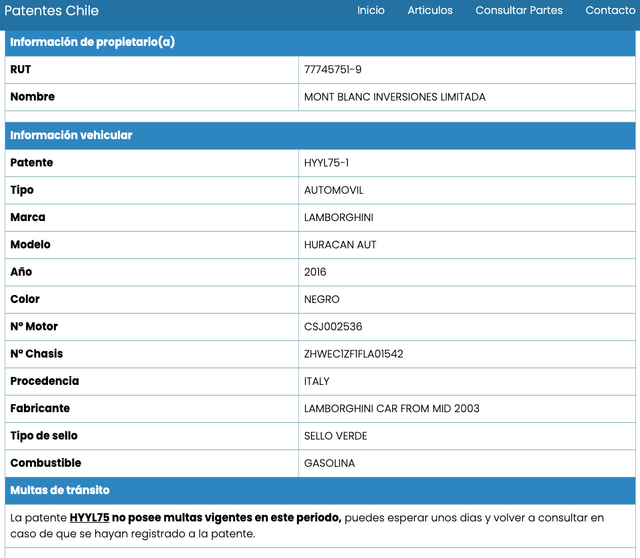Viewport: 640px width, 558px height.
Task: Click the Marca row label
Action: pos(28,218)
